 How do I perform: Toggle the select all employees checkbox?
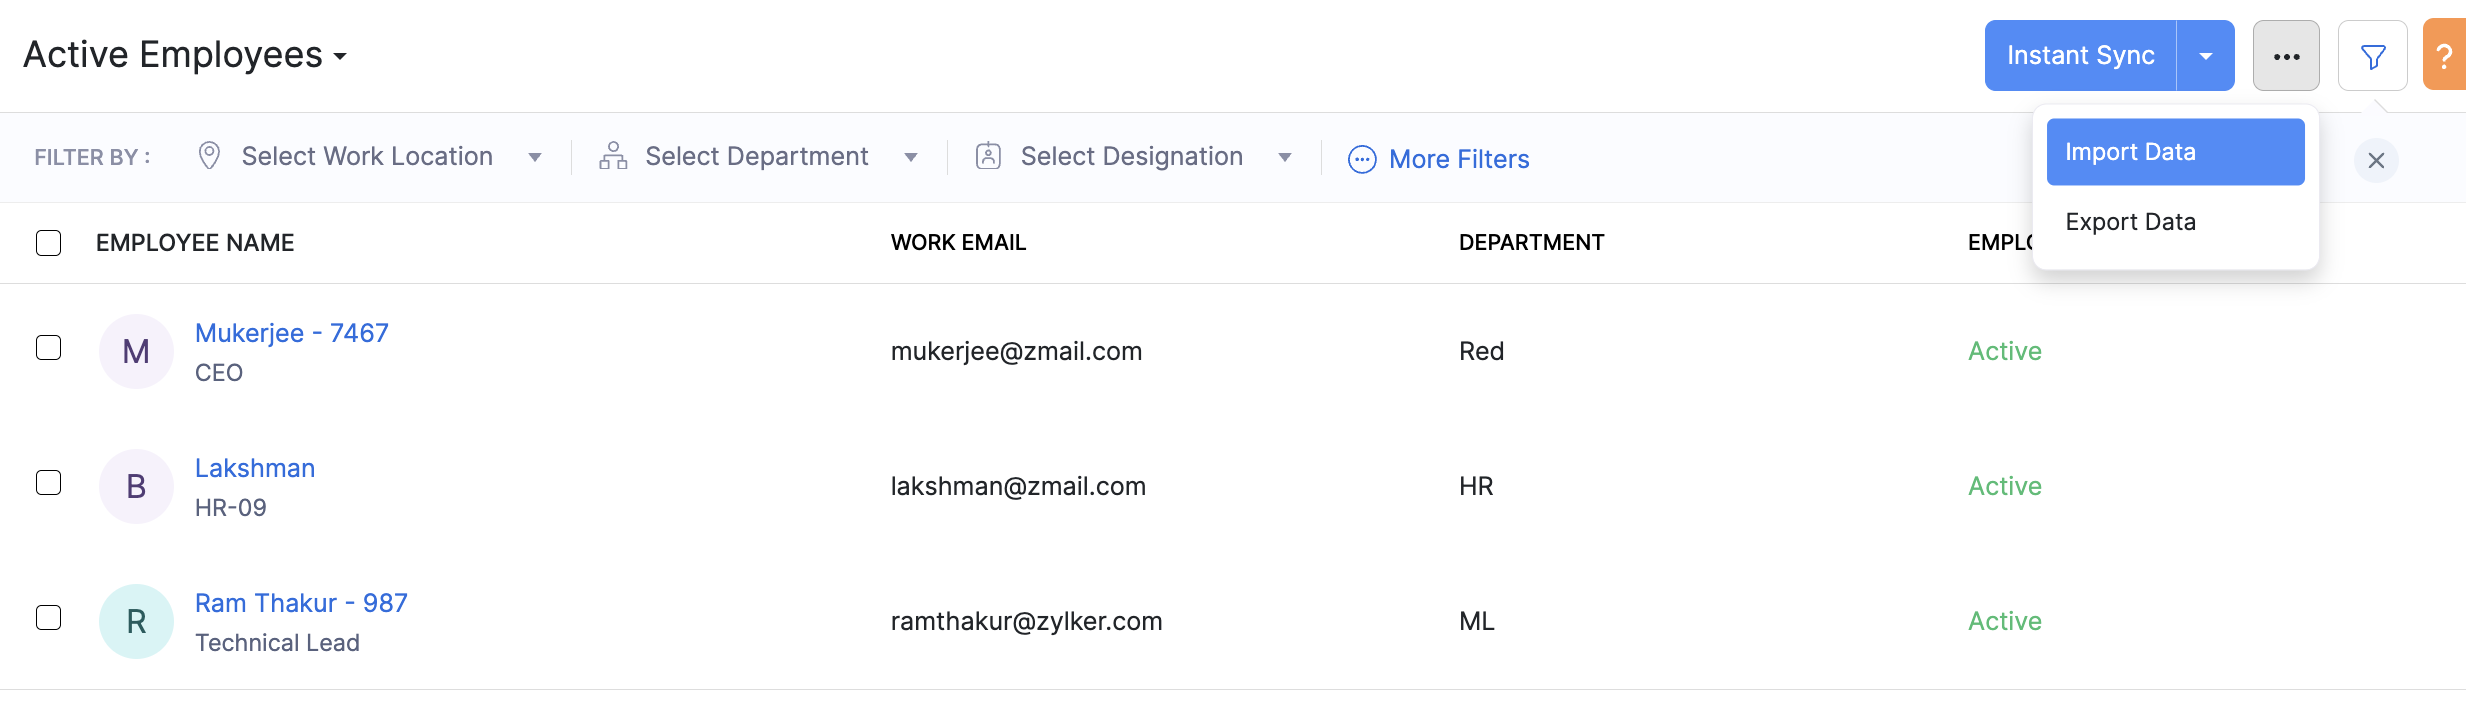coord(49,243)
